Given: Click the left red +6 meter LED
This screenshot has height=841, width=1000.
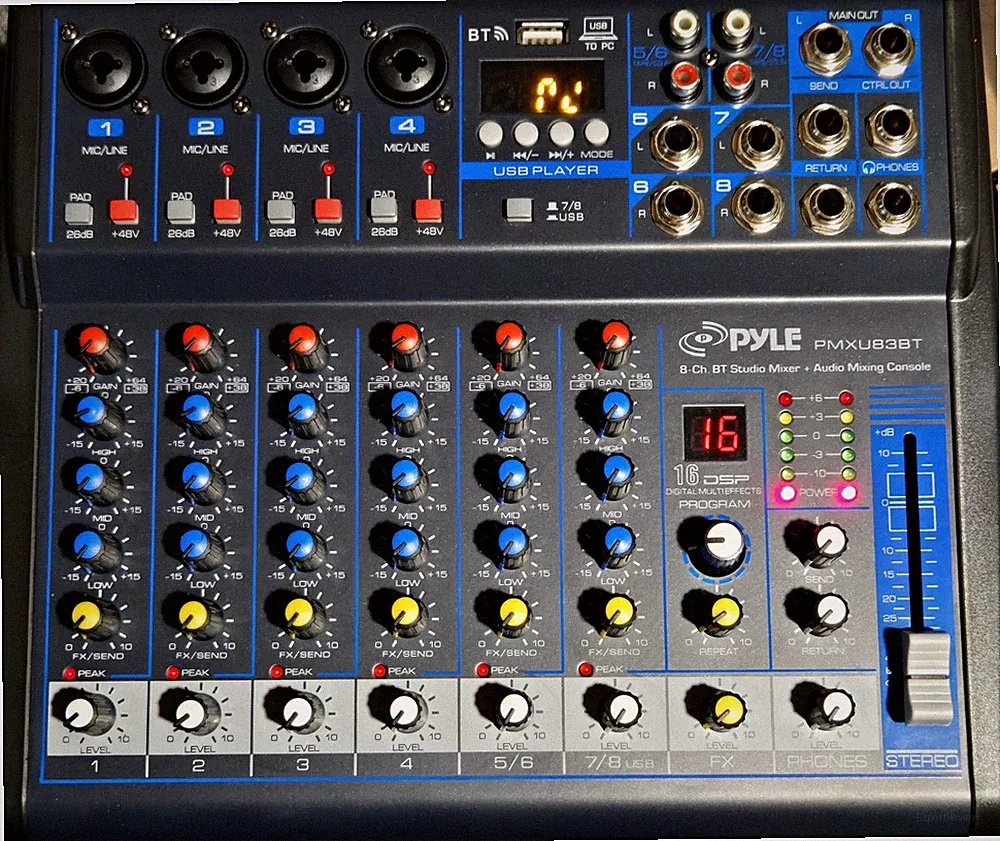Looking at the screenshot, I should [x=786, y=399].
